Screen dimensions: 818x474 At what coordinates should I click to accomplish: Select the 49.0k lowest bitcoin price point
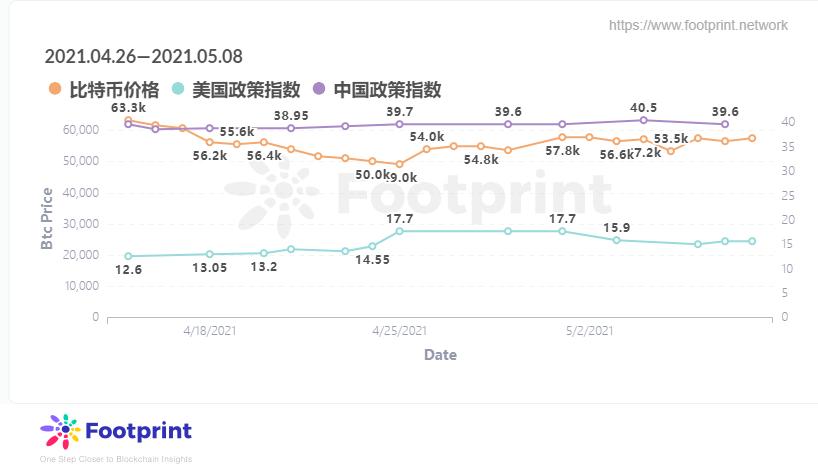tap(400, 164)
